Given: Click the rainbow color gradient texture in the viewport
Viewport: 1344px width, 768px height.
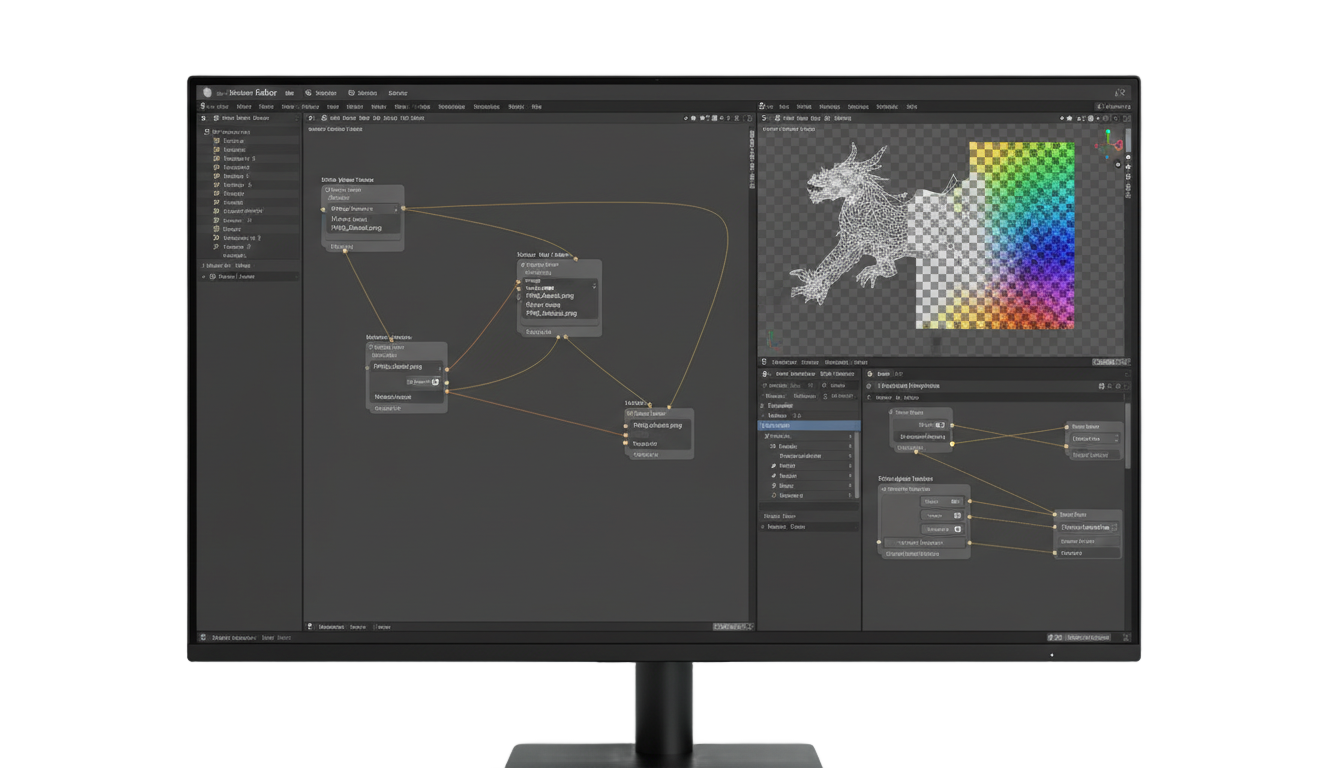Looking at the screenshot, I should tap(1022, 234).
